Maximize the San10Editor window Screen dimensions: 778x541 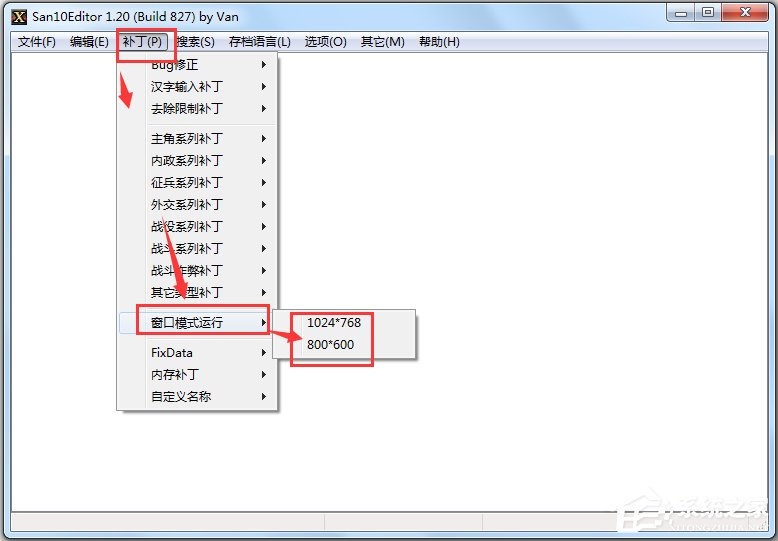point(708,13)
